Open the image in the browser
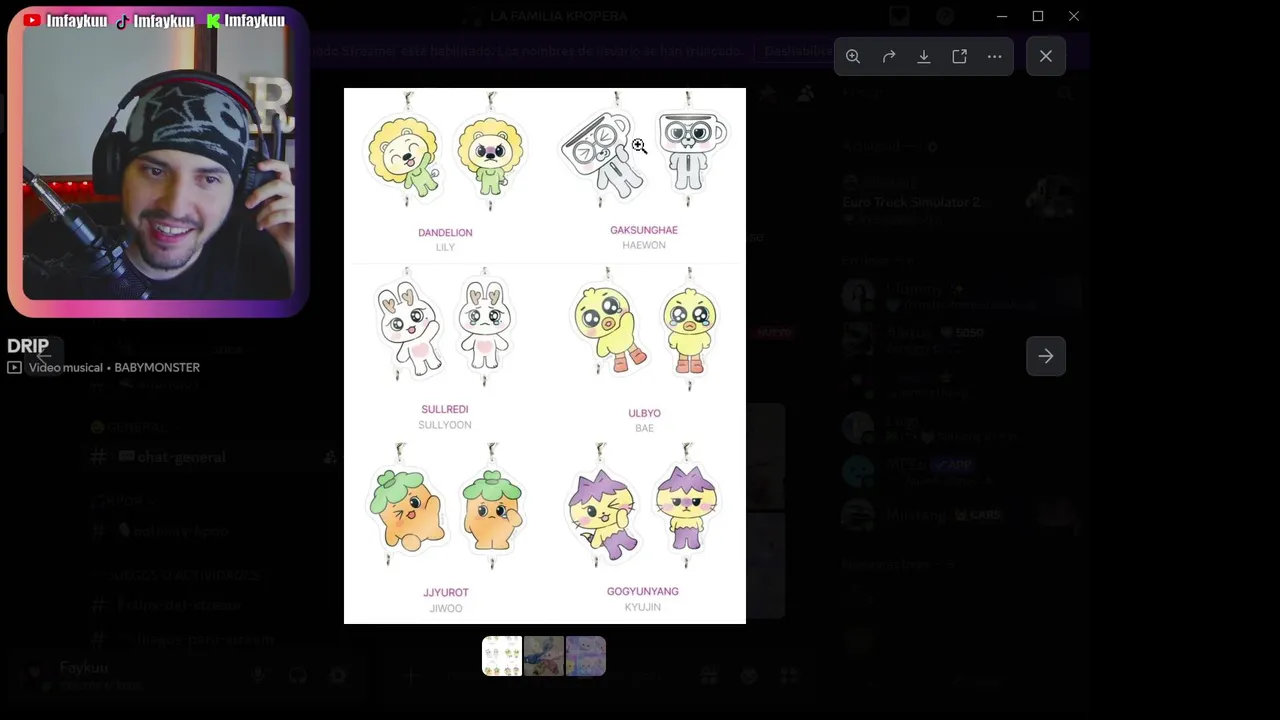The height and width of the screenshot is (720, 1280). click(x=959, y=57)
